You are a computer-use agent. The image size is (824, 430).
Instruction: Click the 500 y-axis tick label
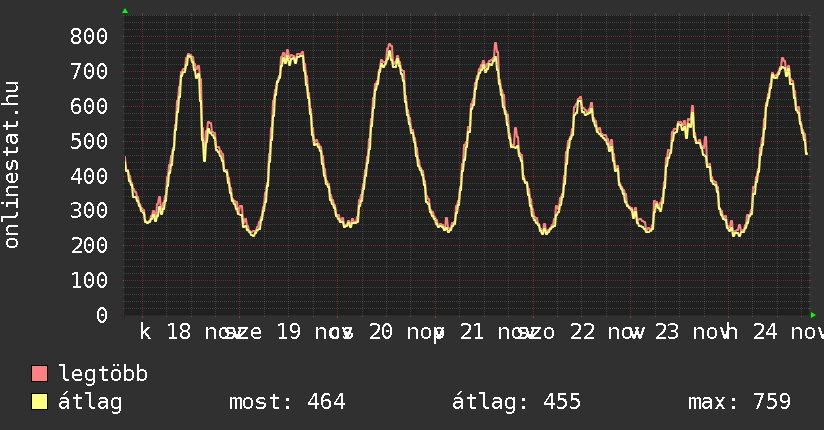(89, 141)
